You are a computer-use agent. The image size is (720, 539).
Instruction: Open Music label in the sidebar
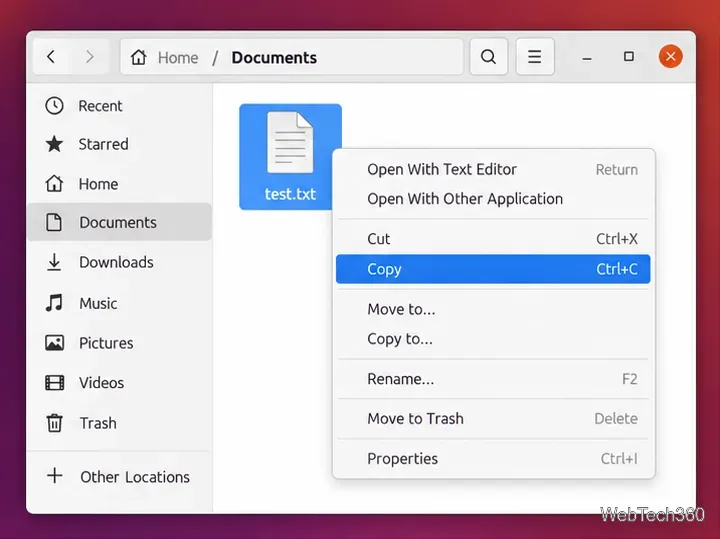pyautogui.click(x=98, y=303)
